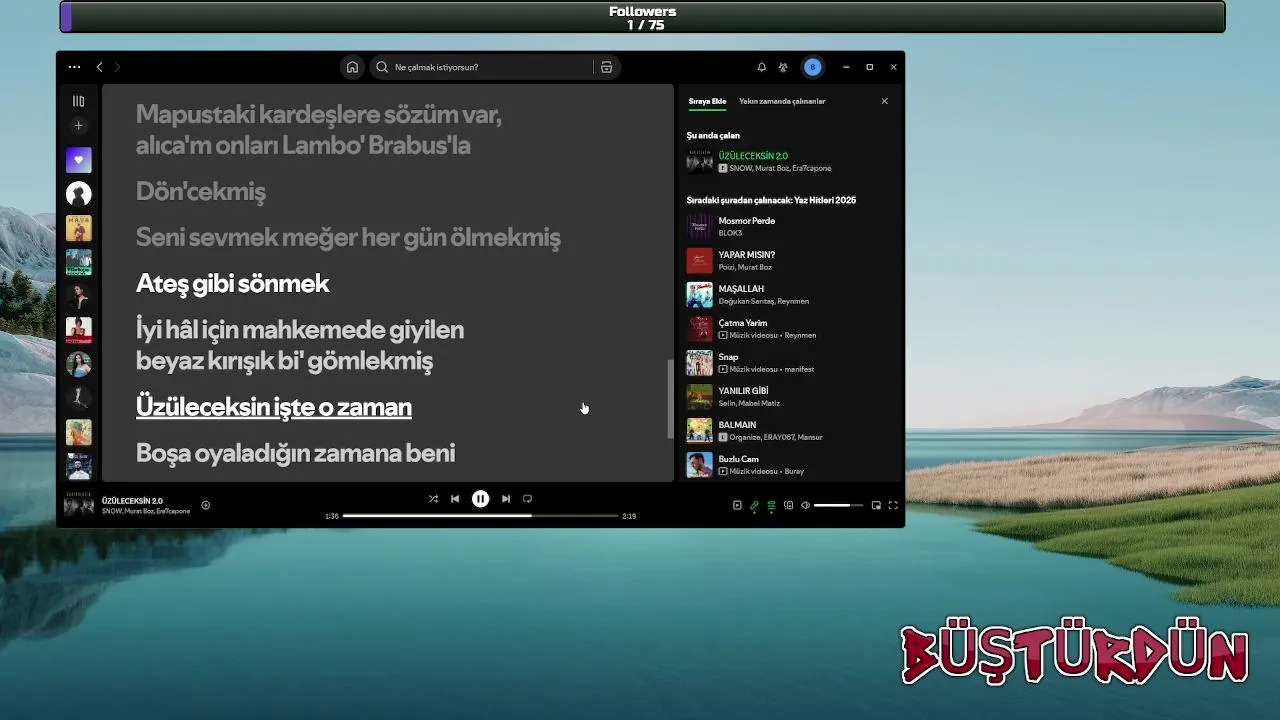The image size is (1280, 720).
Task: Jump to lyric Üzüleceksin işte o zaman
Action: [273, 407]
